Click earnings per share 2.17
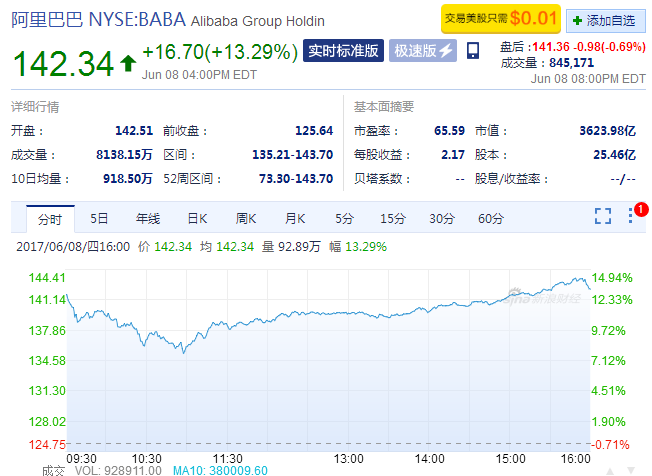Image resolution: width=652 pixels, height=476 pixels. coord(453,155)
